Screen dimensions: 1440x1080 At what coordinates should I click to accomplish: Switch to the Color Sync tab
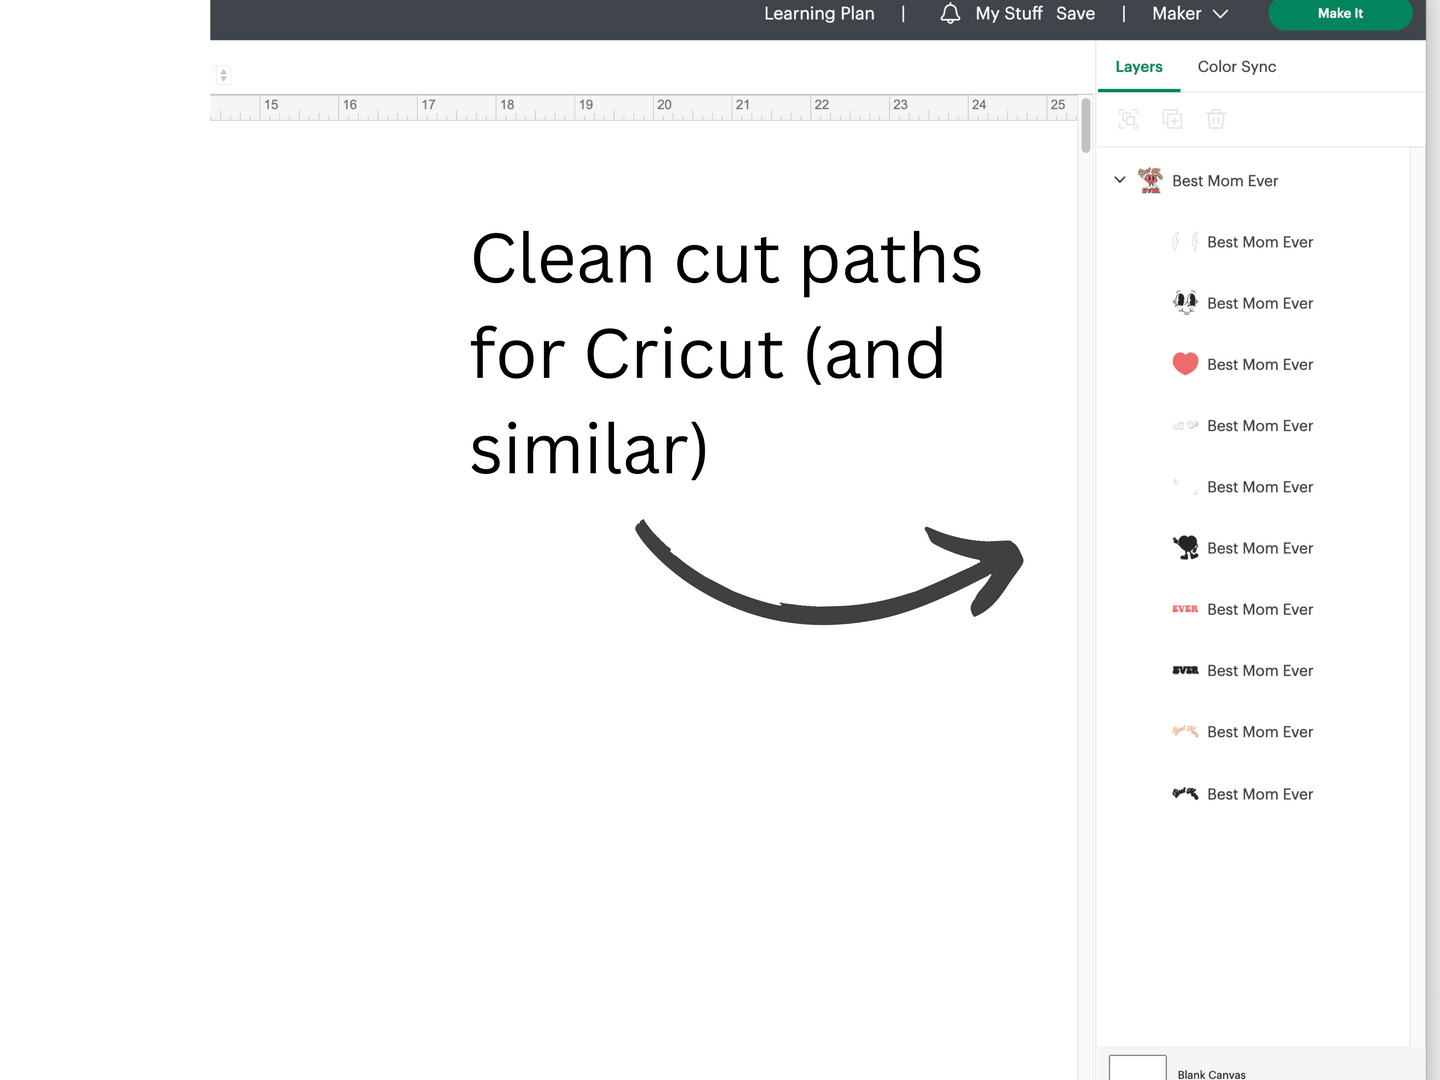(1236, 67)
